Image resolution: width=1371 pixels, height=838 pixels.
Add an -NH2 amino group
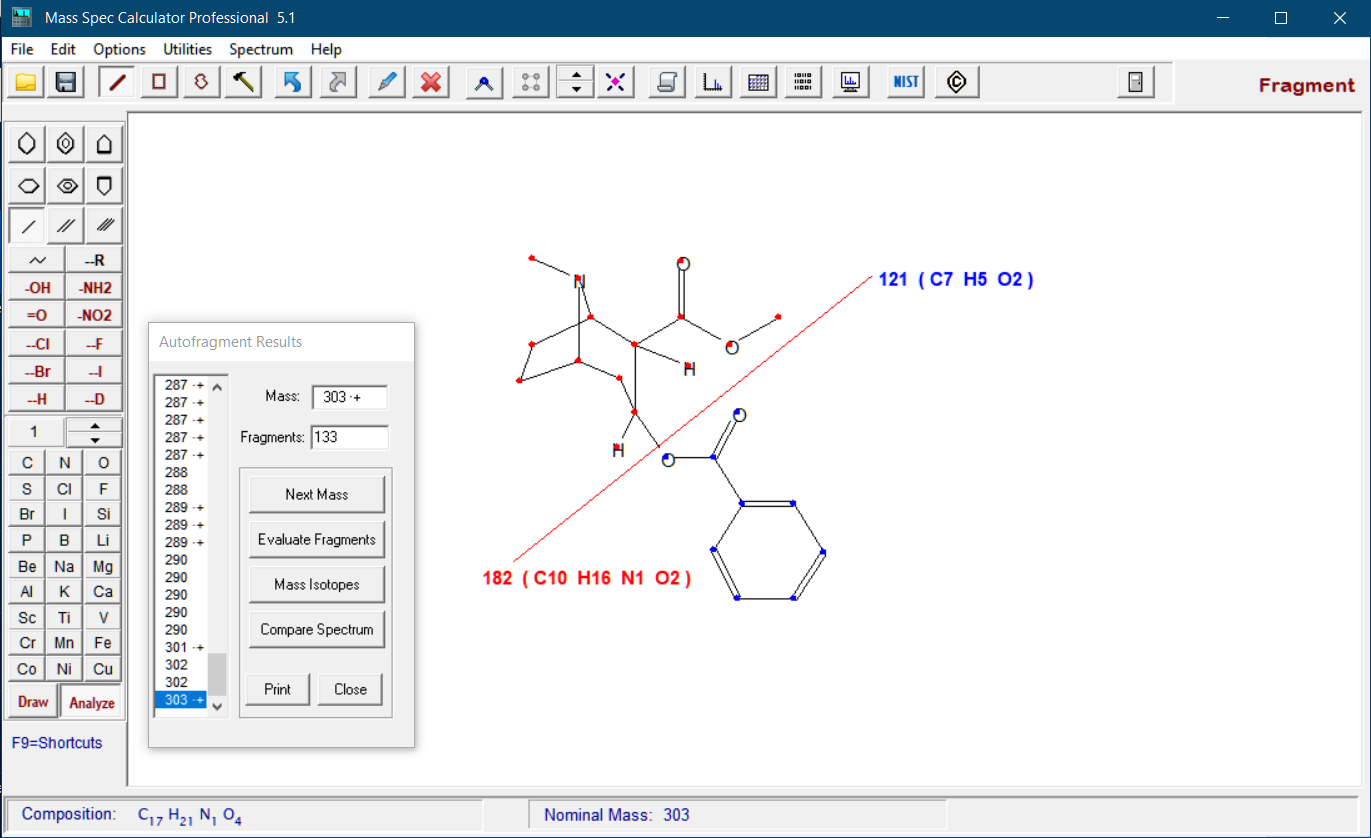coord(94,288)
